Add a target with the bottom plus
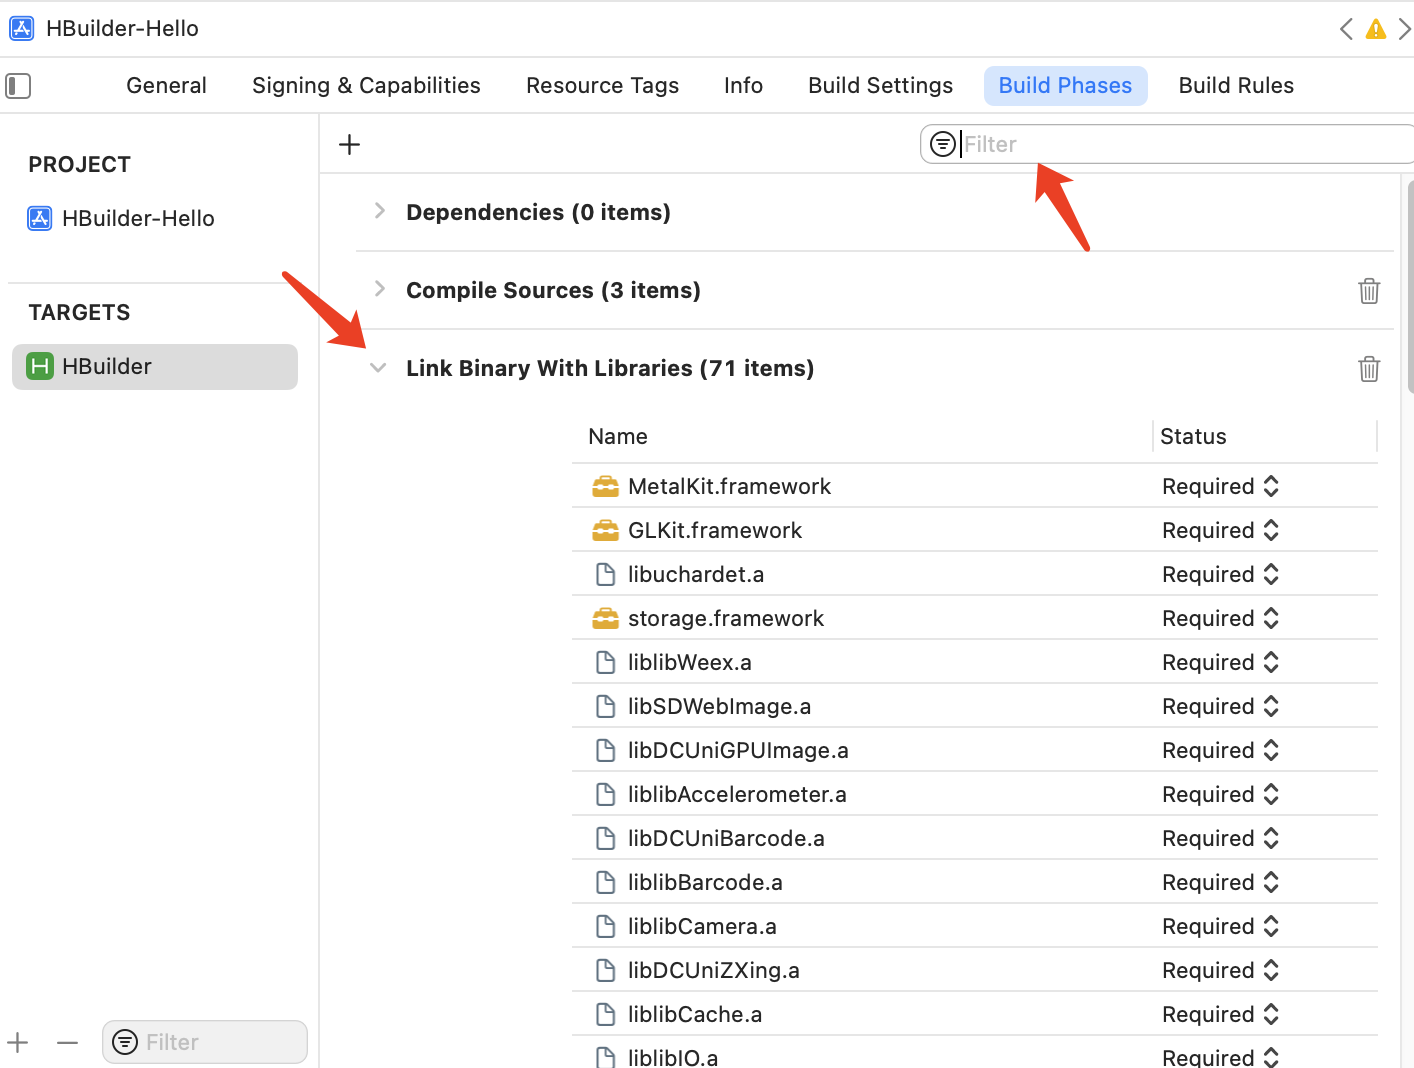 pyautogui.click(x=18, y=1043)
